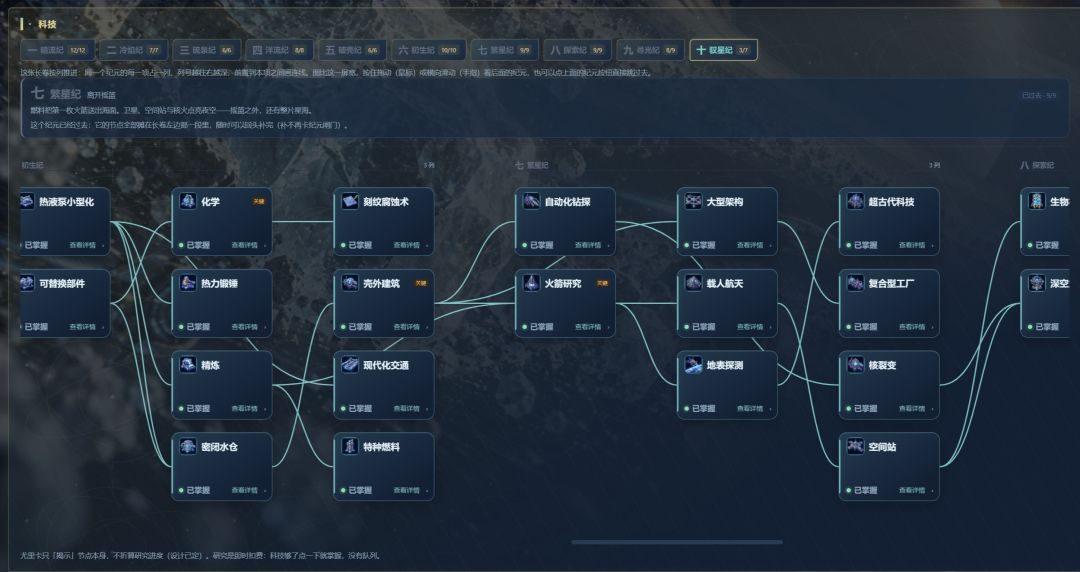Click the 超古代科技 node icon
This screenshot has width=1080, height=572.
[855, 201]
